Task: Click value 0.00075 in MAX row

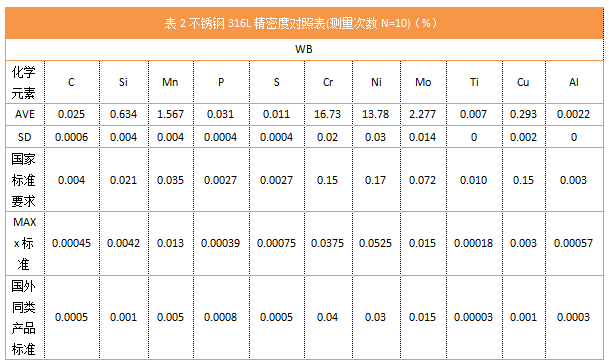Action: [x=276, y=243]
